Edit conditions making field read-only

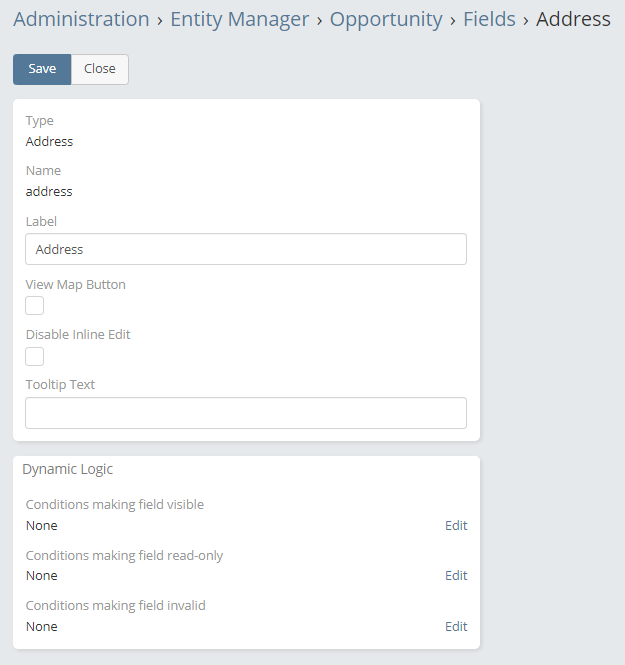pos(456,576)
